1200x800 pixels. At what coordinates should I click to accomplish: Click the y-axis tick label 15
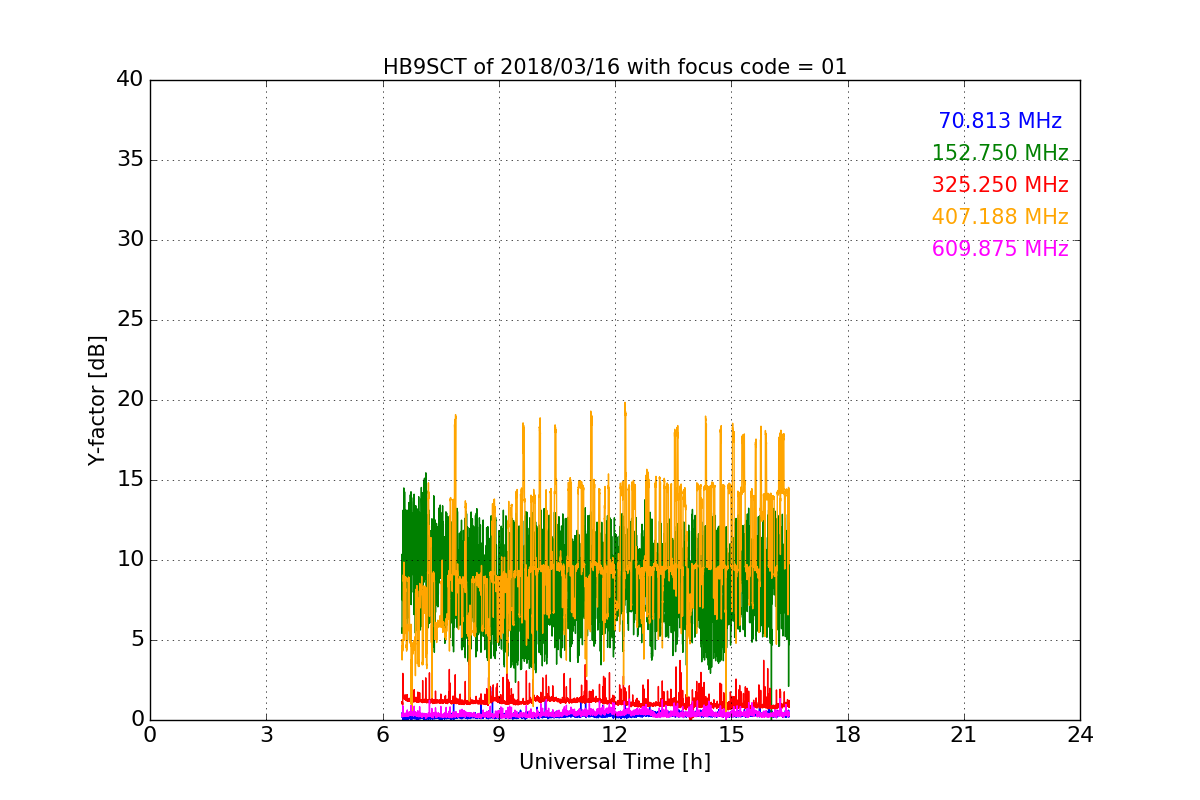130,480
